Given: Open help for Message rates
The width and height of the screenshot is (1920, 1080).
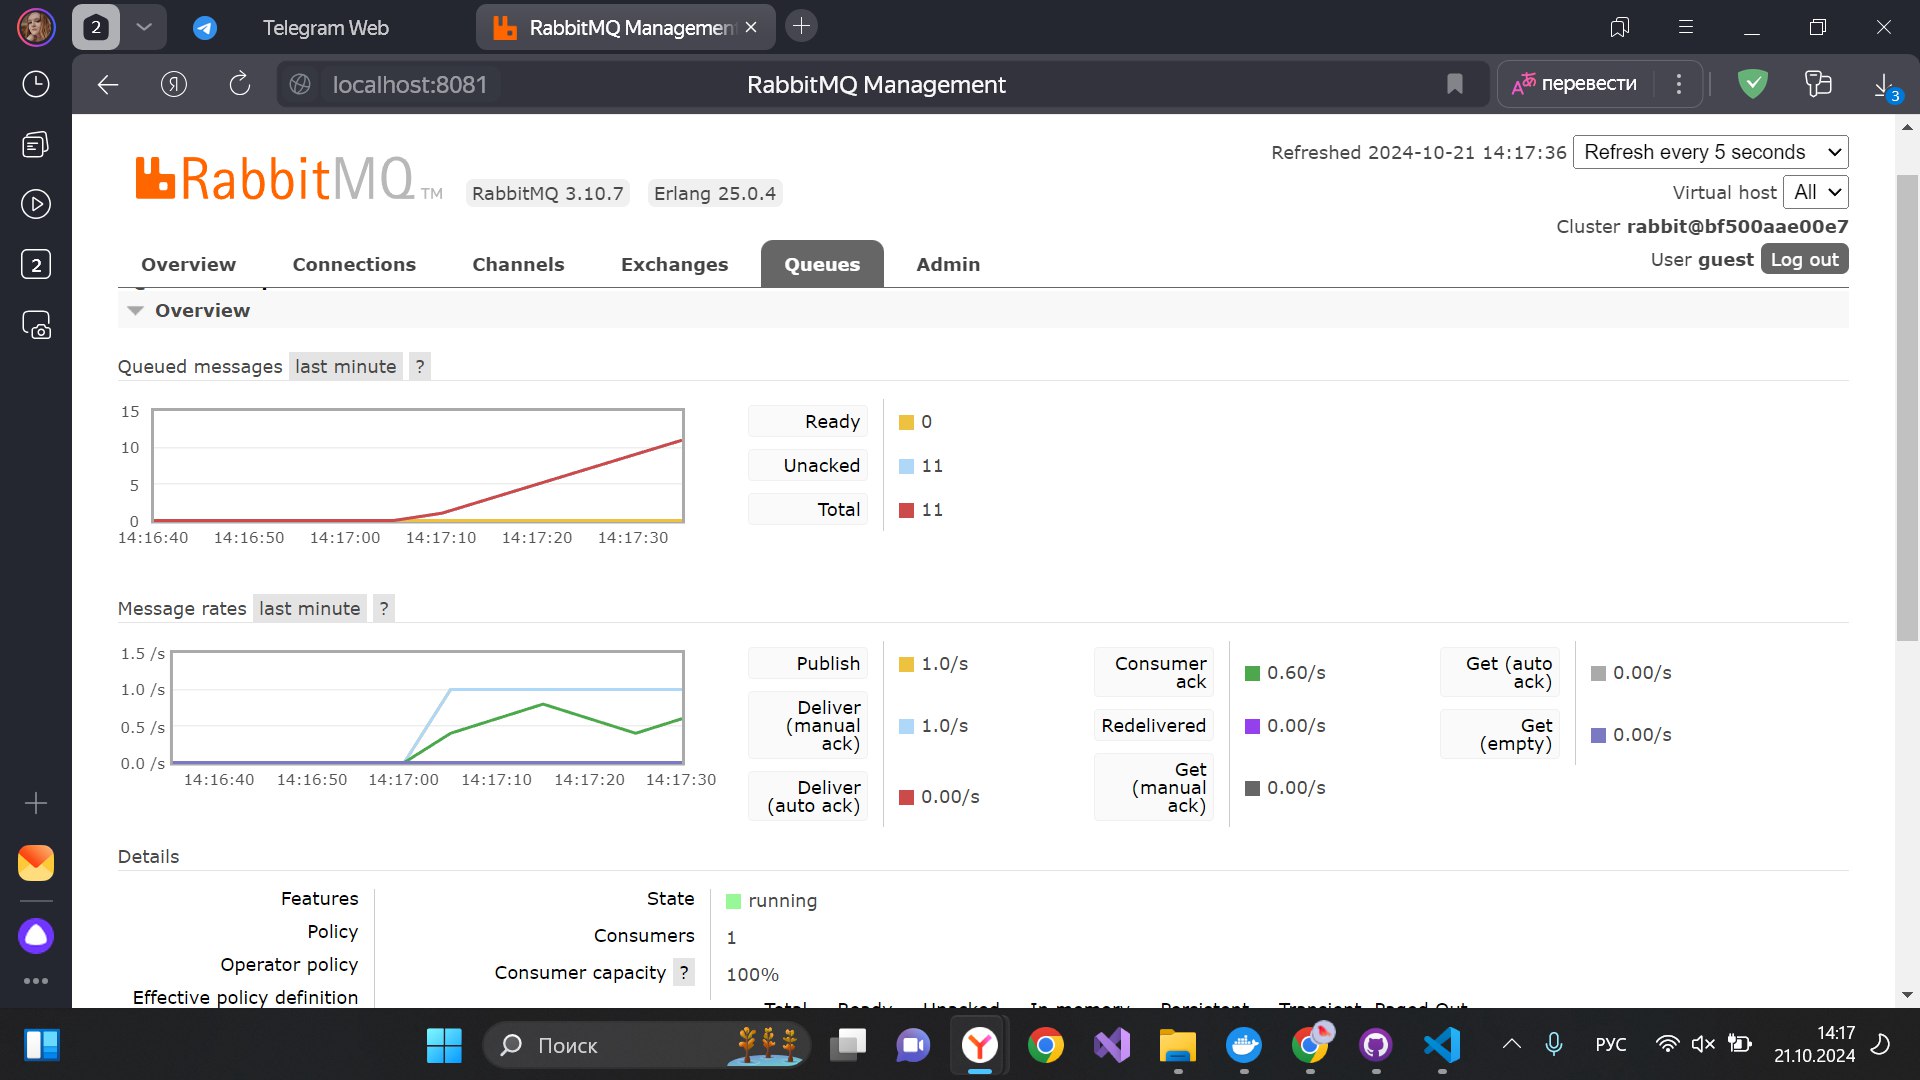Looking at the screenshot, I should click(x=384, y=609).
